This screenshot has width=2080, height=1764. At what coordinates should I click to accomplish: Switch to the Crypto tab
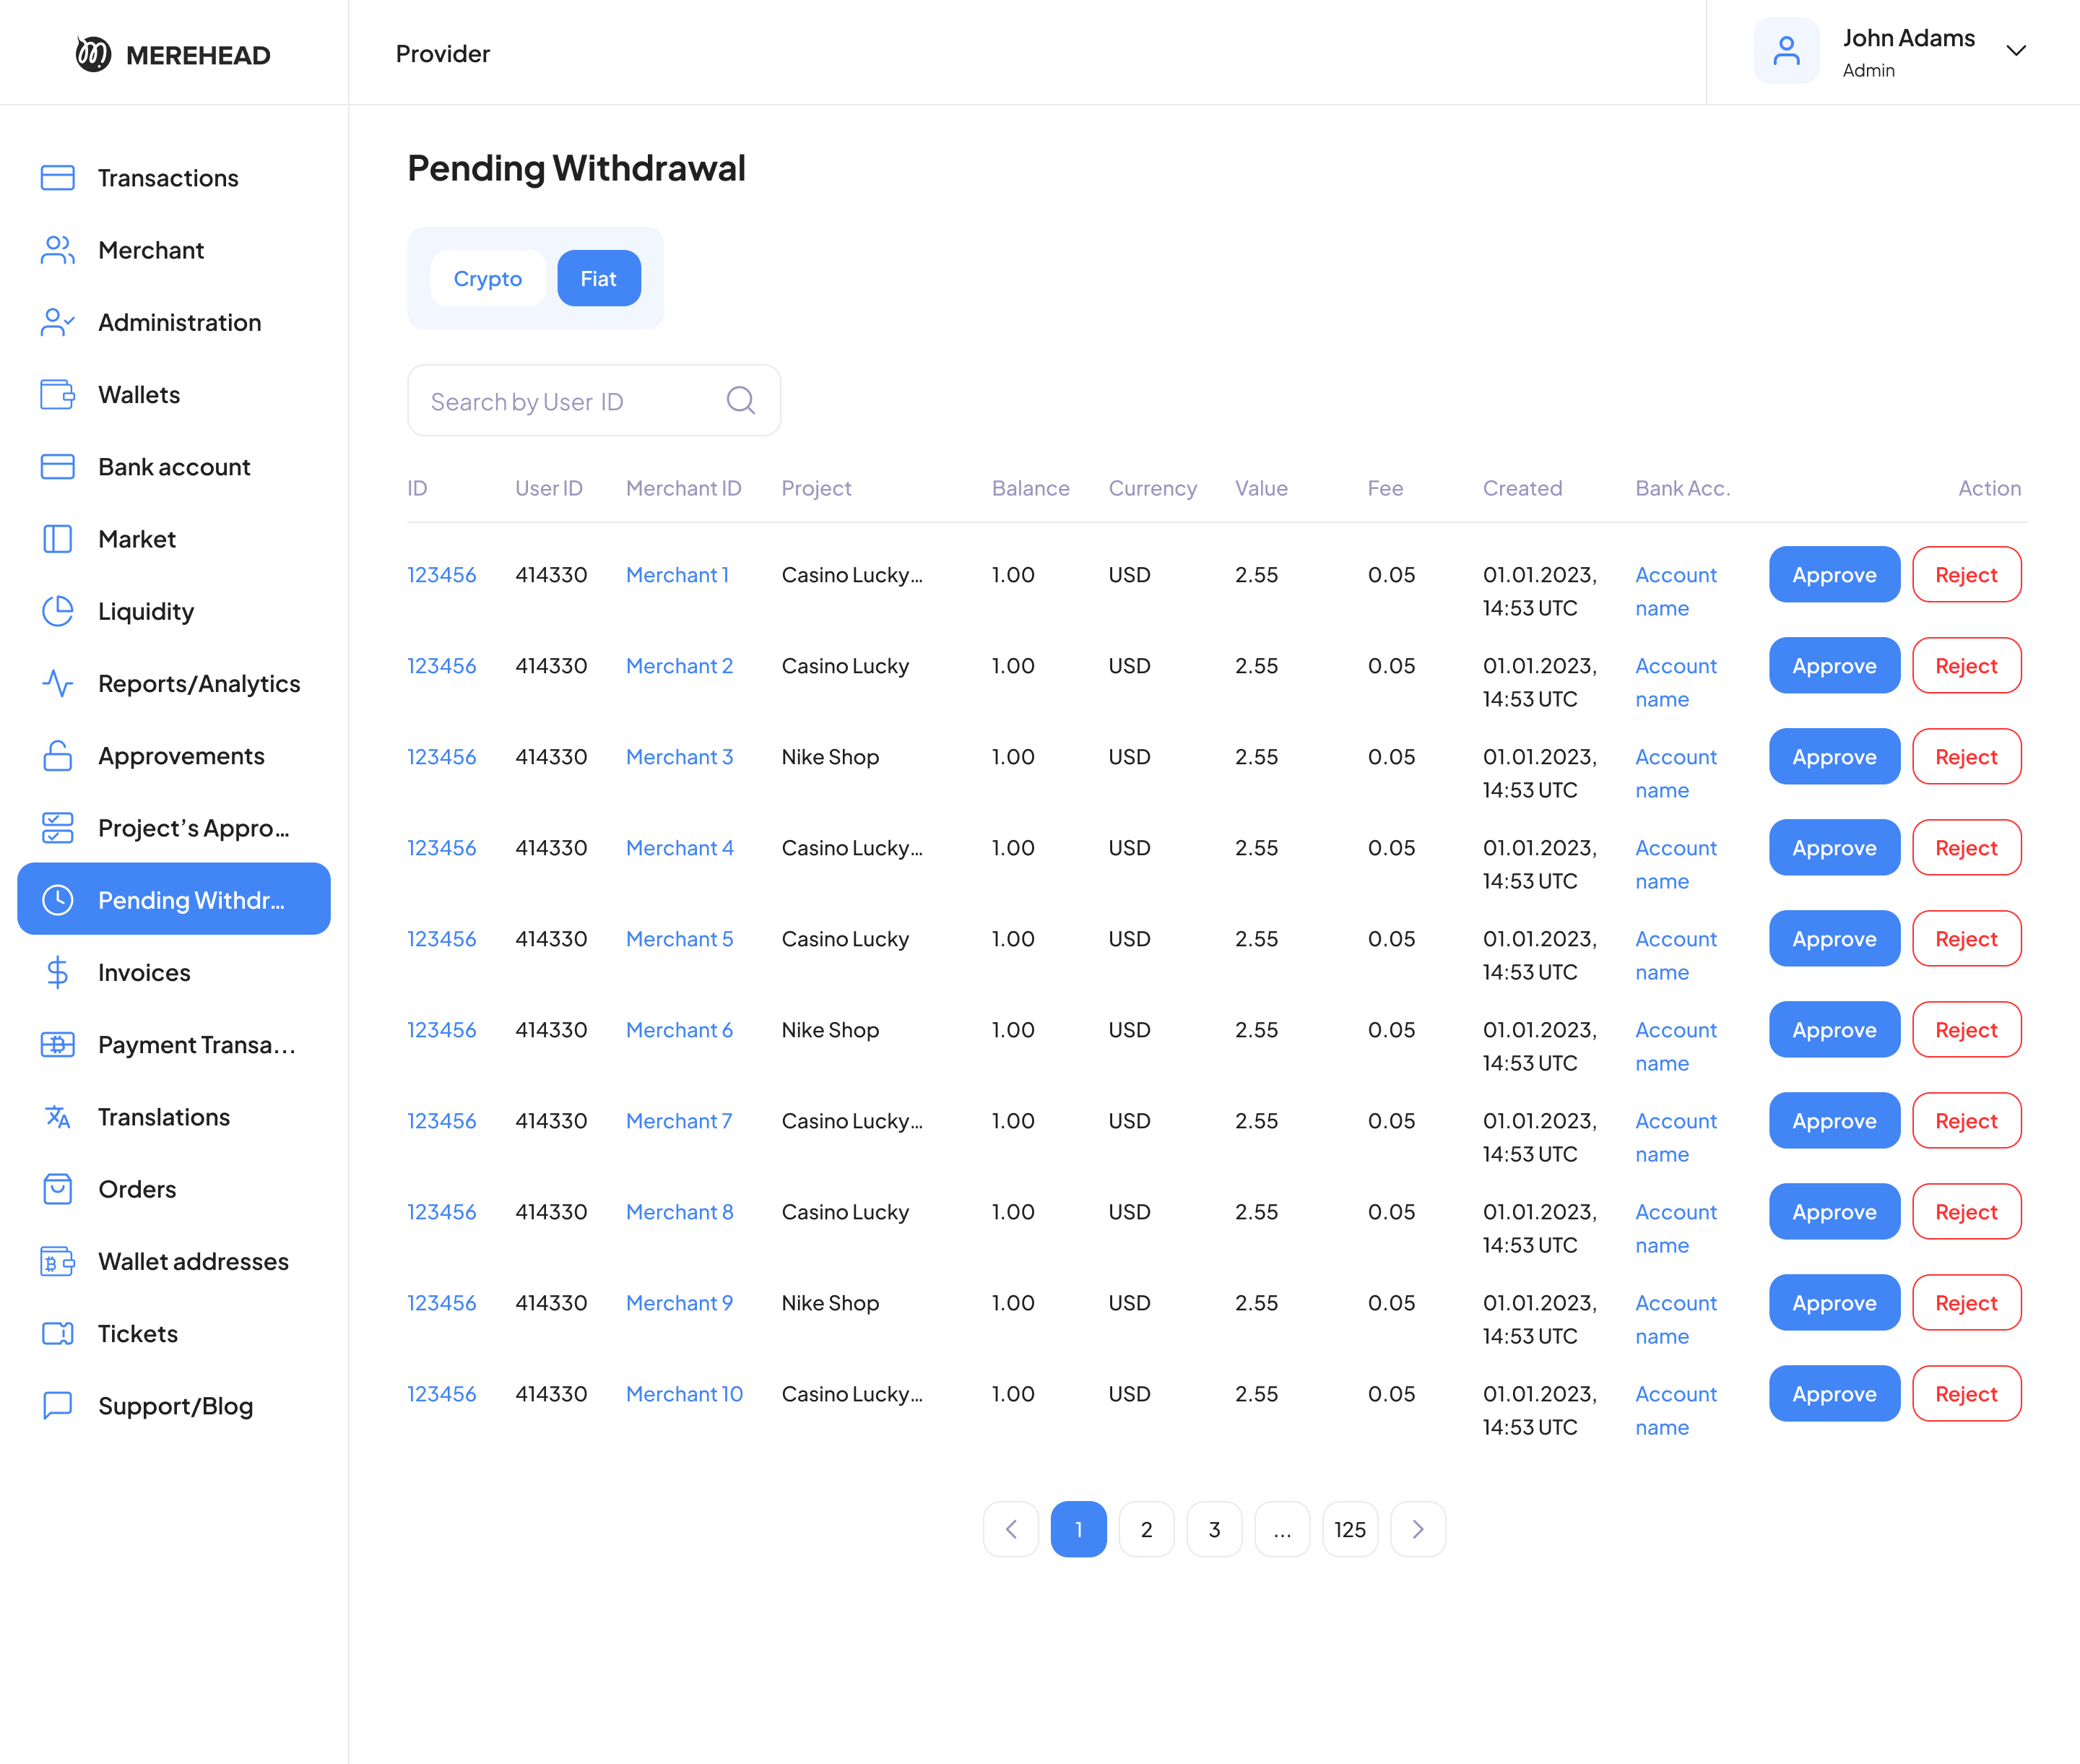pos(487,278)
